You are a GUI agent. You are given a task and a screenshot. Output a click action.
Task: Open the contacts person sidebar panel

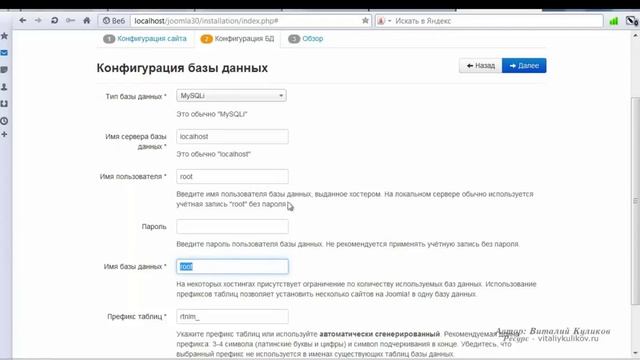coord(4,87)
